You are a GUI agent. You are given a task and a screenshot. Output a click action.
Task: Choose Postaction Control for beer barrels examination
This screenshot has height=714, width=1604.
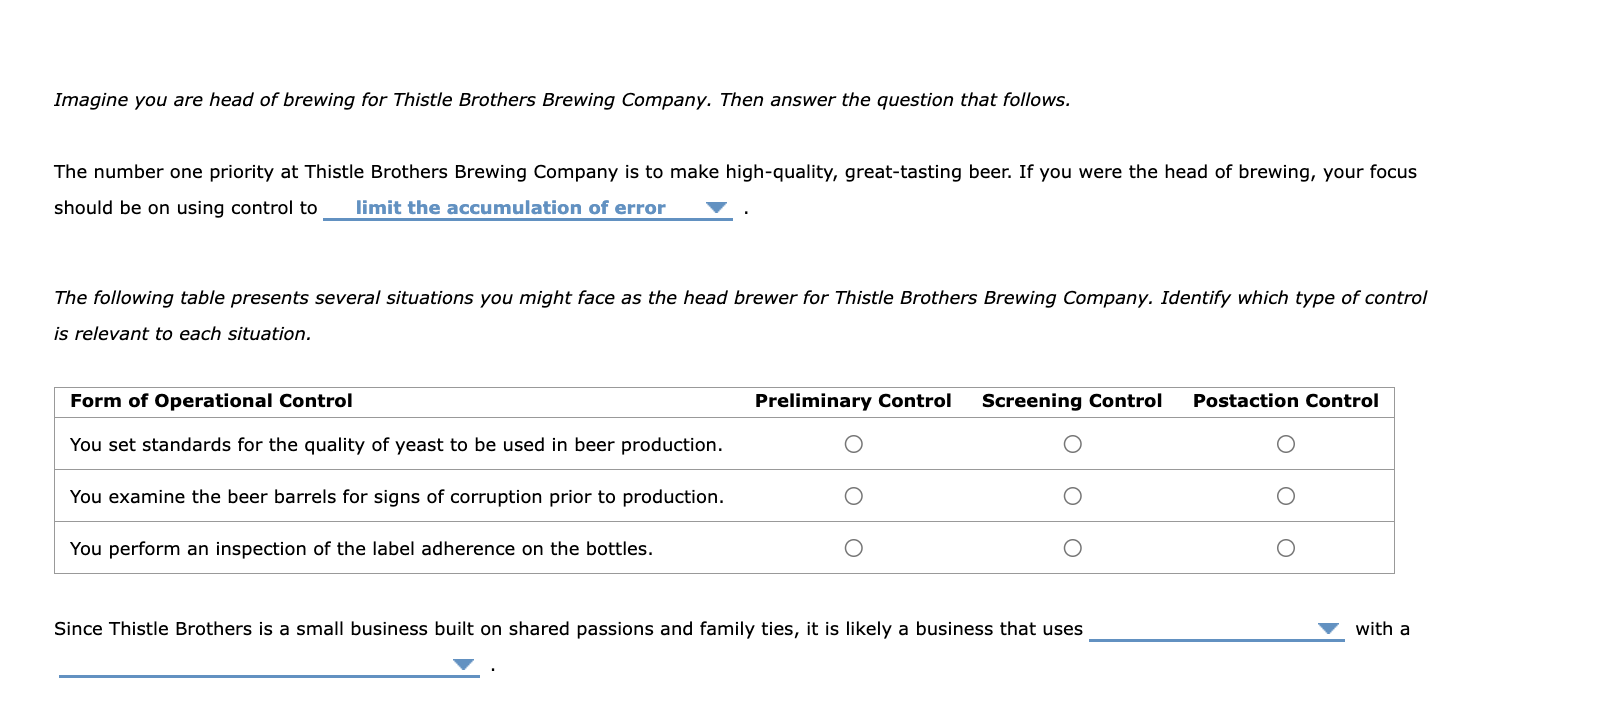pyautogui.click(x=1286, y=496)
